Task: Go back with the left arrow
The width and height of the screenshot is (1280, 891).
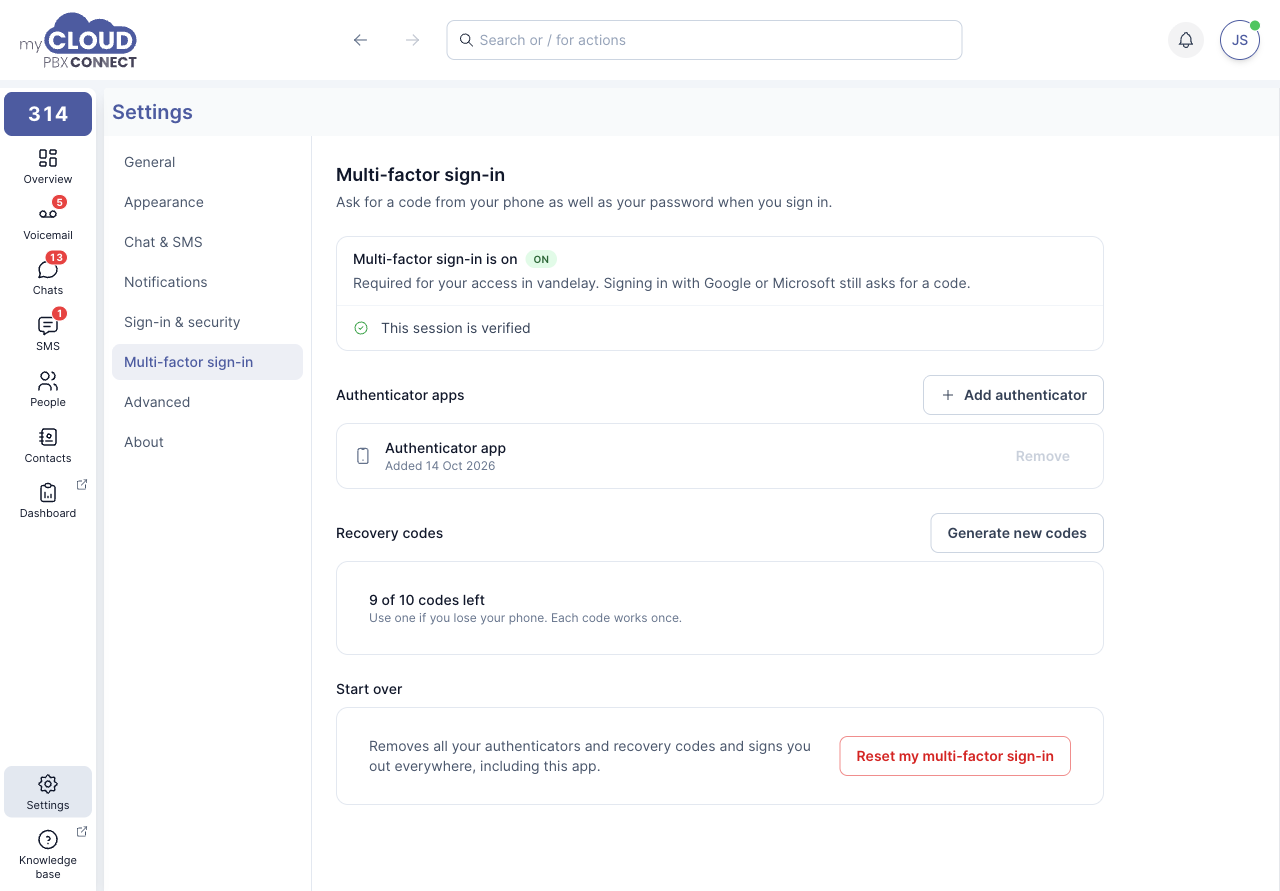Action: tap(361, 40)
